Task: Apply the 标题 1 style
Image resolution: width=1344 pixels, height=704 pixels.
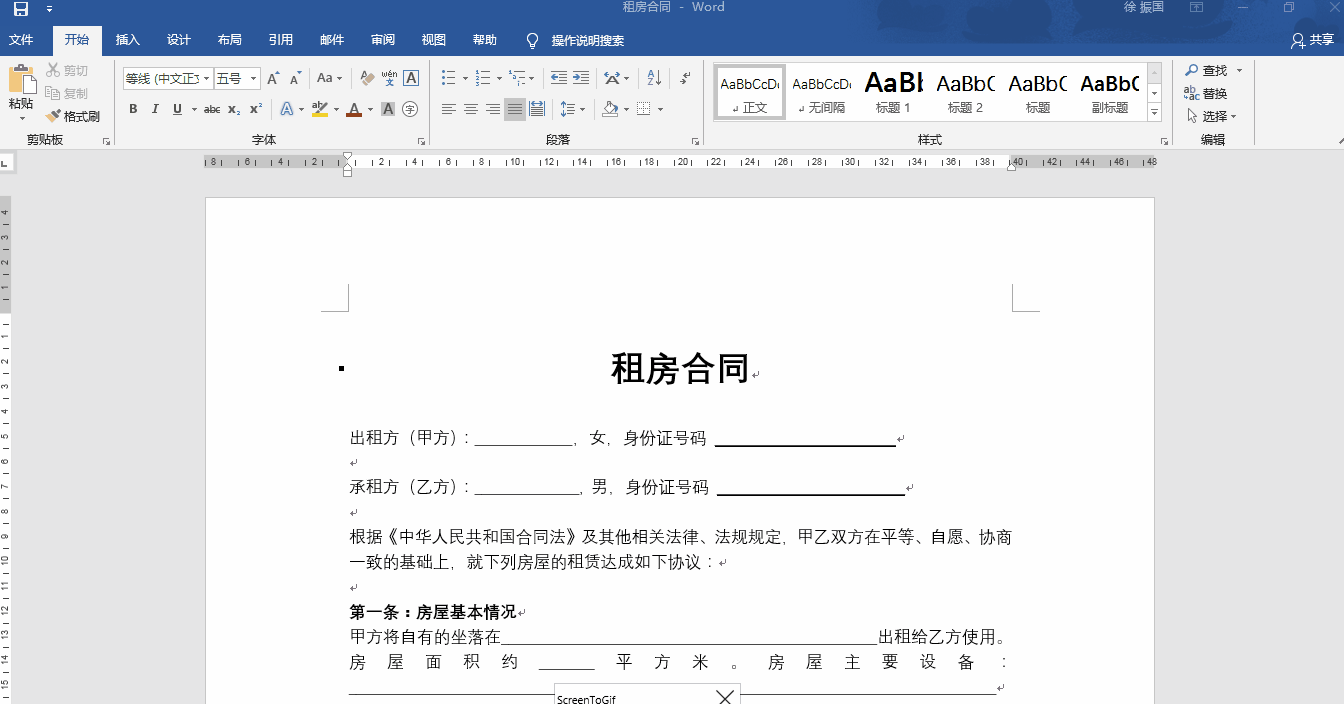Action: pyautogui.click(x=893, y=92)
